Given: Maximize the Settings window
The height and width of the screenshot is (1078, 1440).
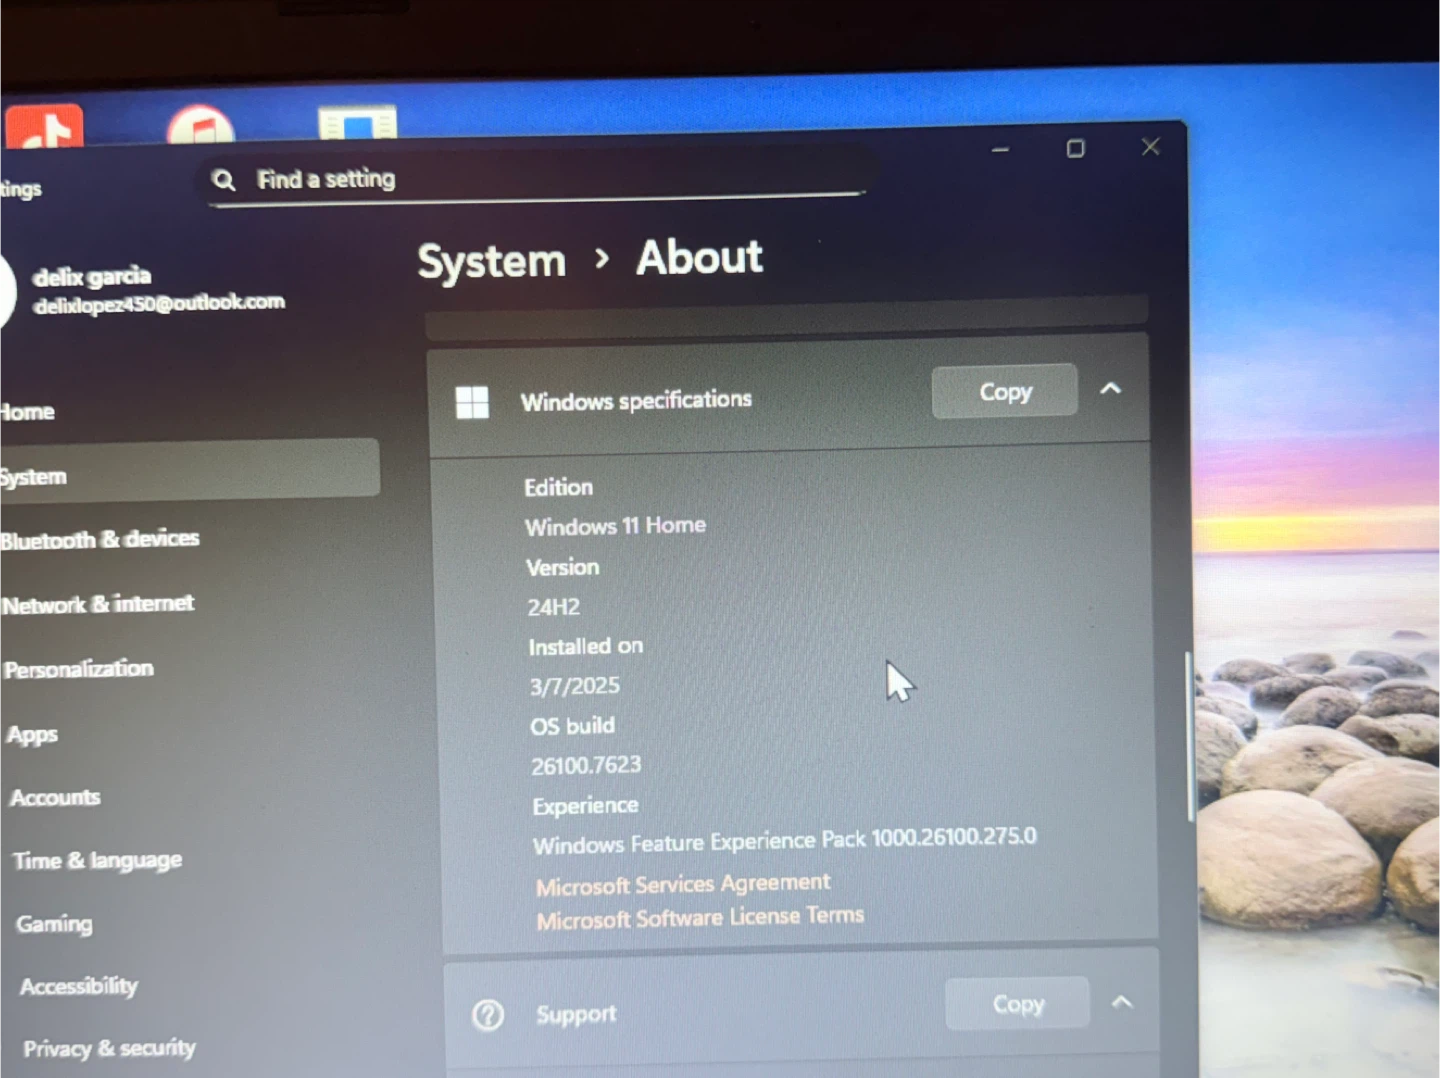Looking at the screenshot, I should click(1075, 149).
